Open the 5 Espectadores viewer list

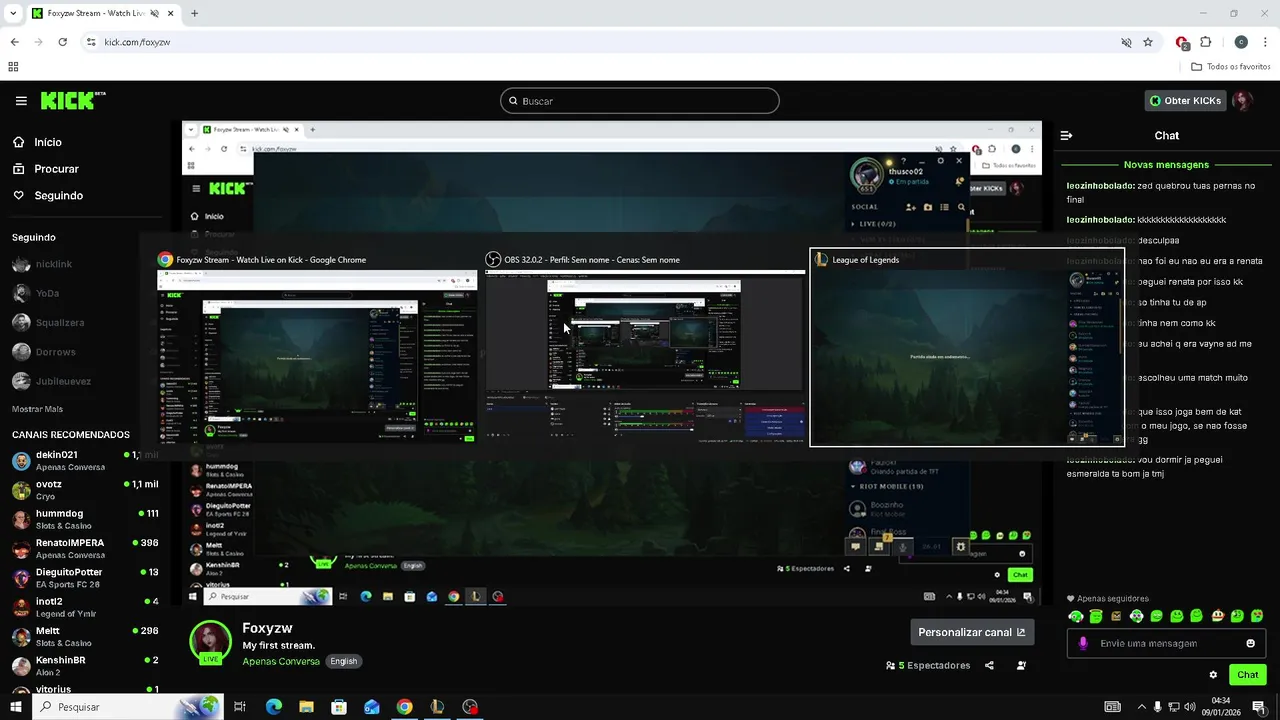tap(928, 665)
